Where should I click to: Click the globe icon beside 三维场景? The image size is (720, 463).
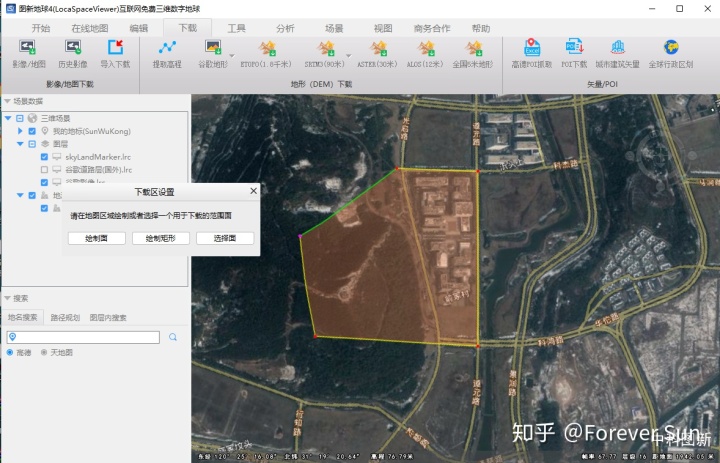[x=32, y=118]
